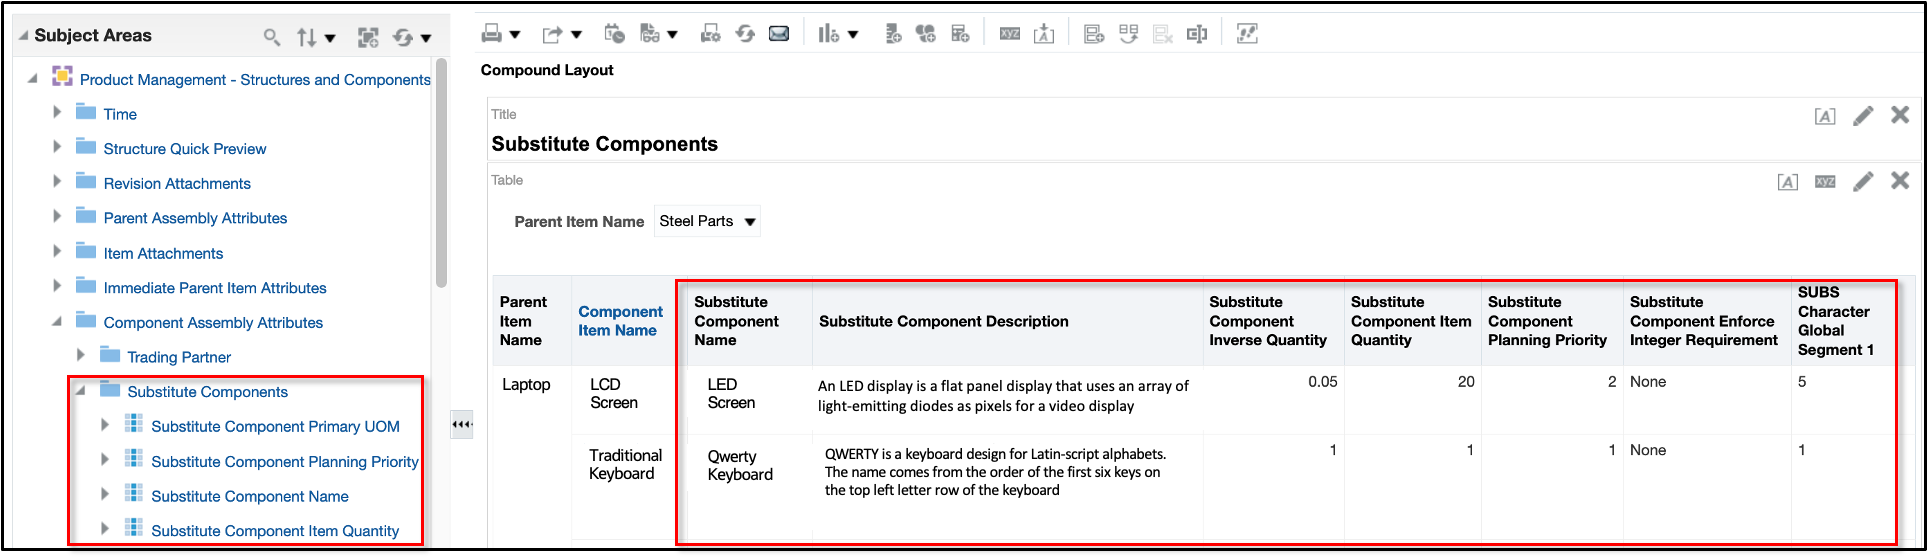Open the dropdown arrow next to Export icon
This screenshot has width=1928, height=560.
pyautogui.click(x=577, y=35)
